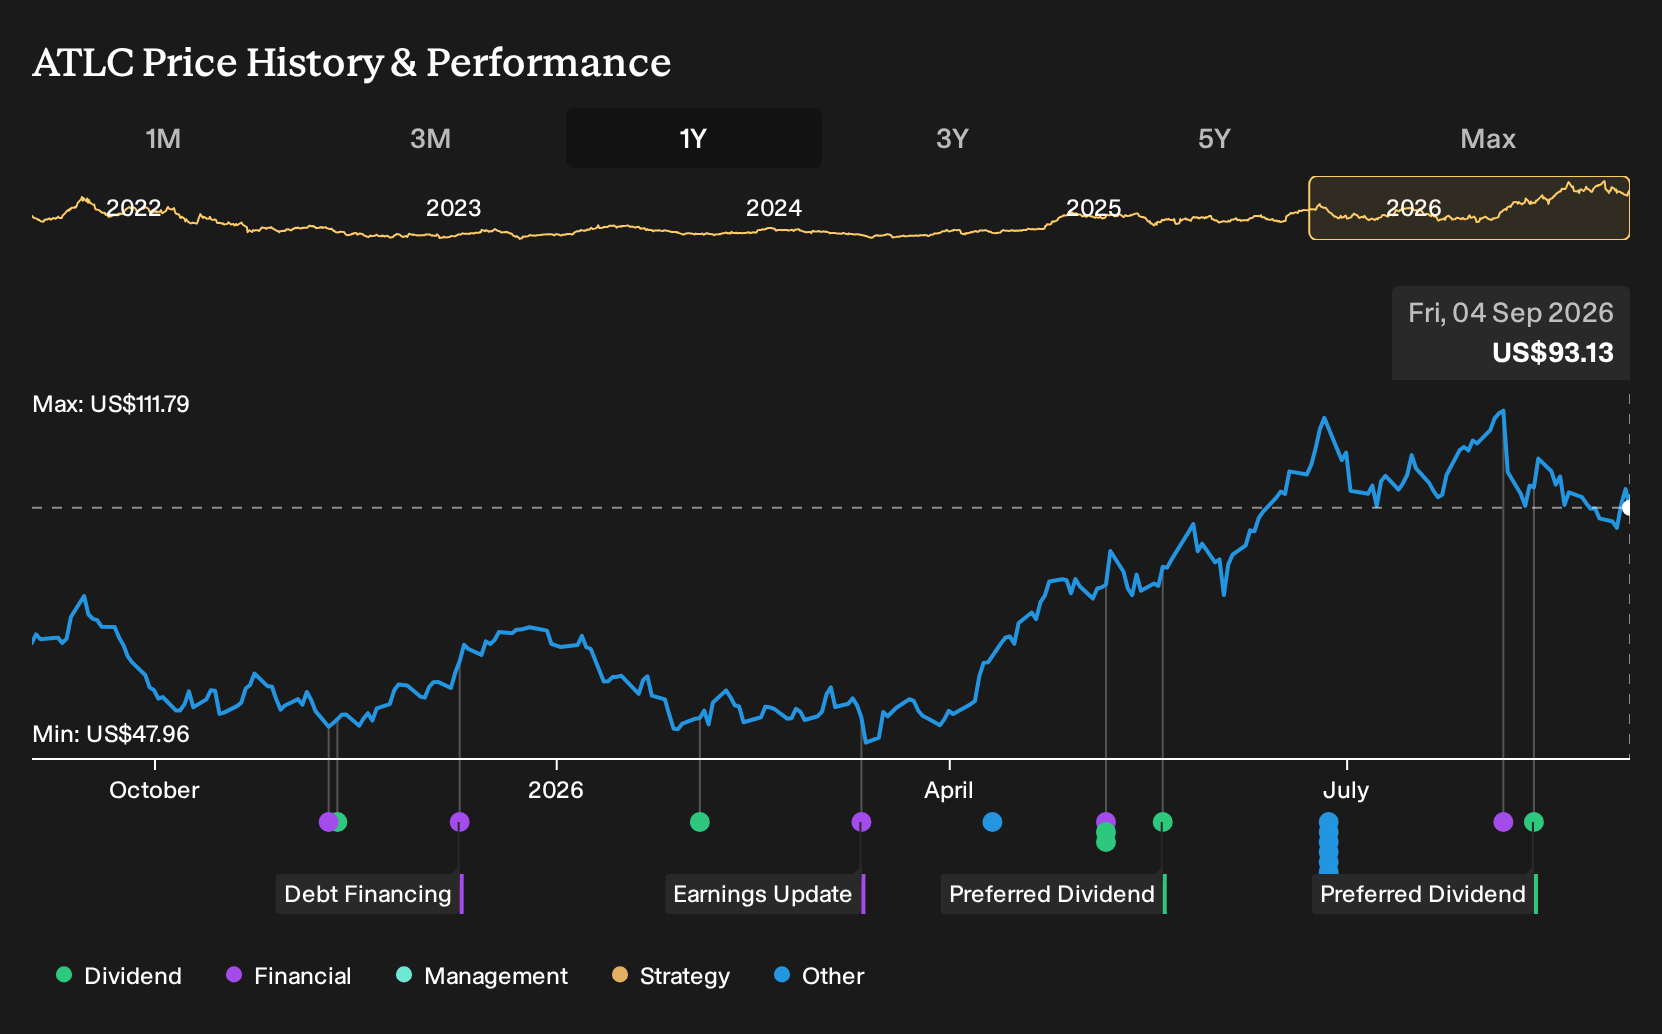
Task: Open the Debt Financing event label
Action: coord(369,894)
